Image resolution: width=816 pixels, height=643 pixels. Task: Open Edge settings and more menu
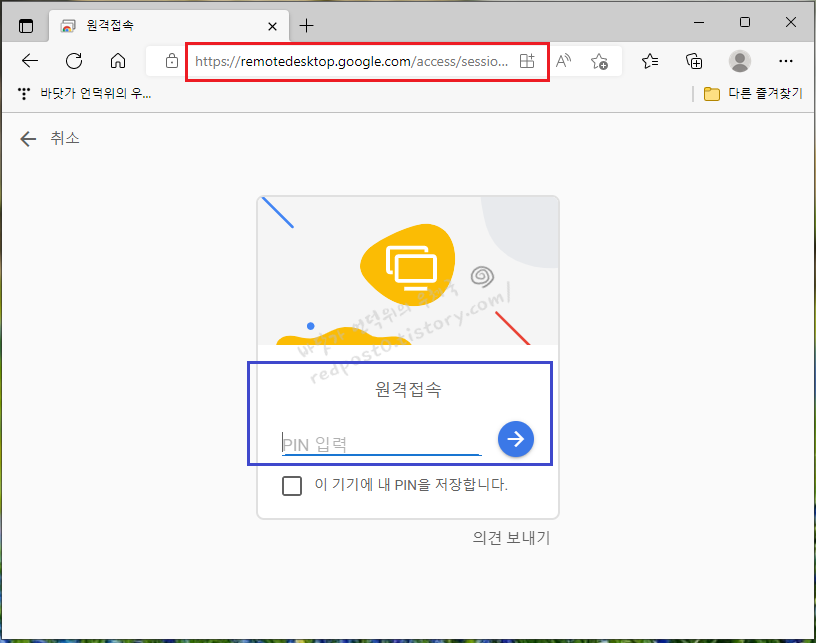[785, 61]
